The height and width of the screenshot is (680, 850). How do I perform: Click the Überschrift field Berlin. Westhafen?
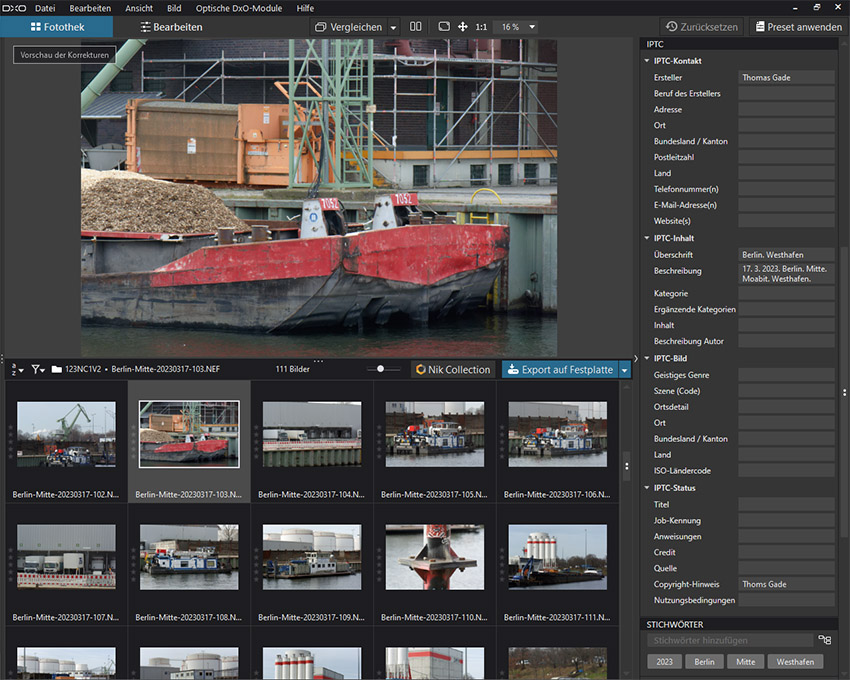786,254
